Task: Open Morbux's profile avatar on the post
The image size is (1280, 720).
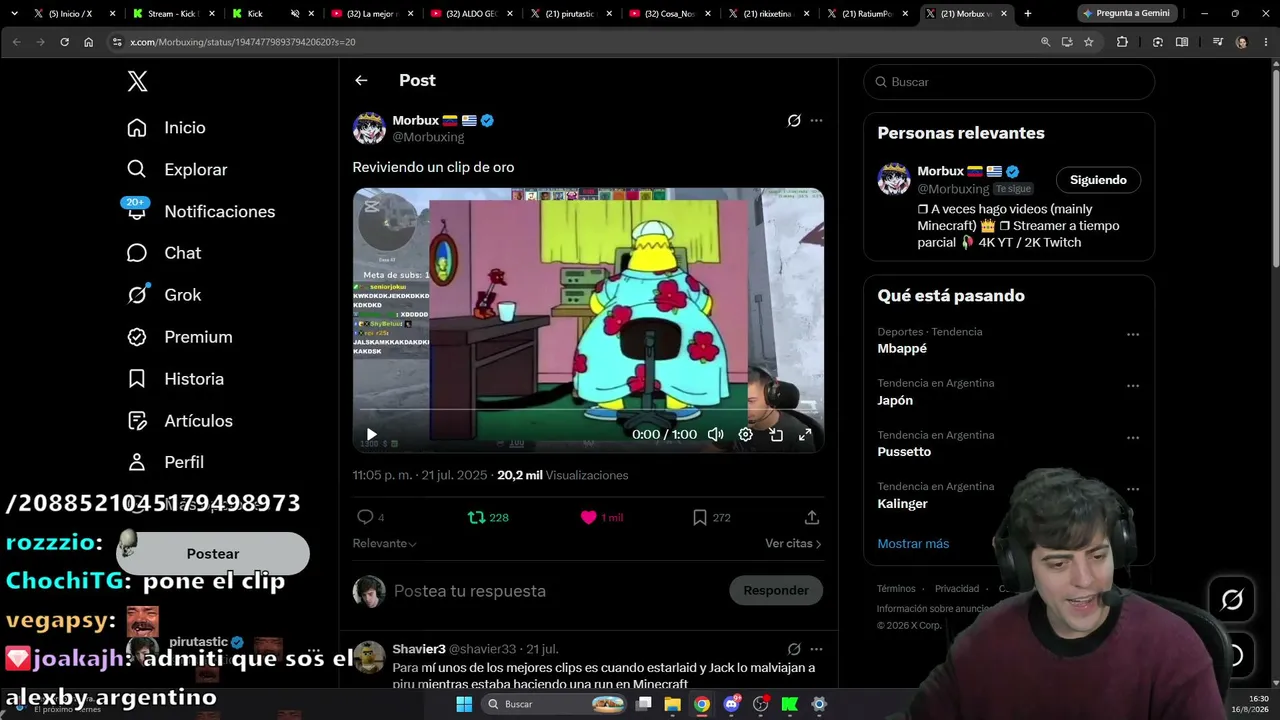Action: coord(369,128)
